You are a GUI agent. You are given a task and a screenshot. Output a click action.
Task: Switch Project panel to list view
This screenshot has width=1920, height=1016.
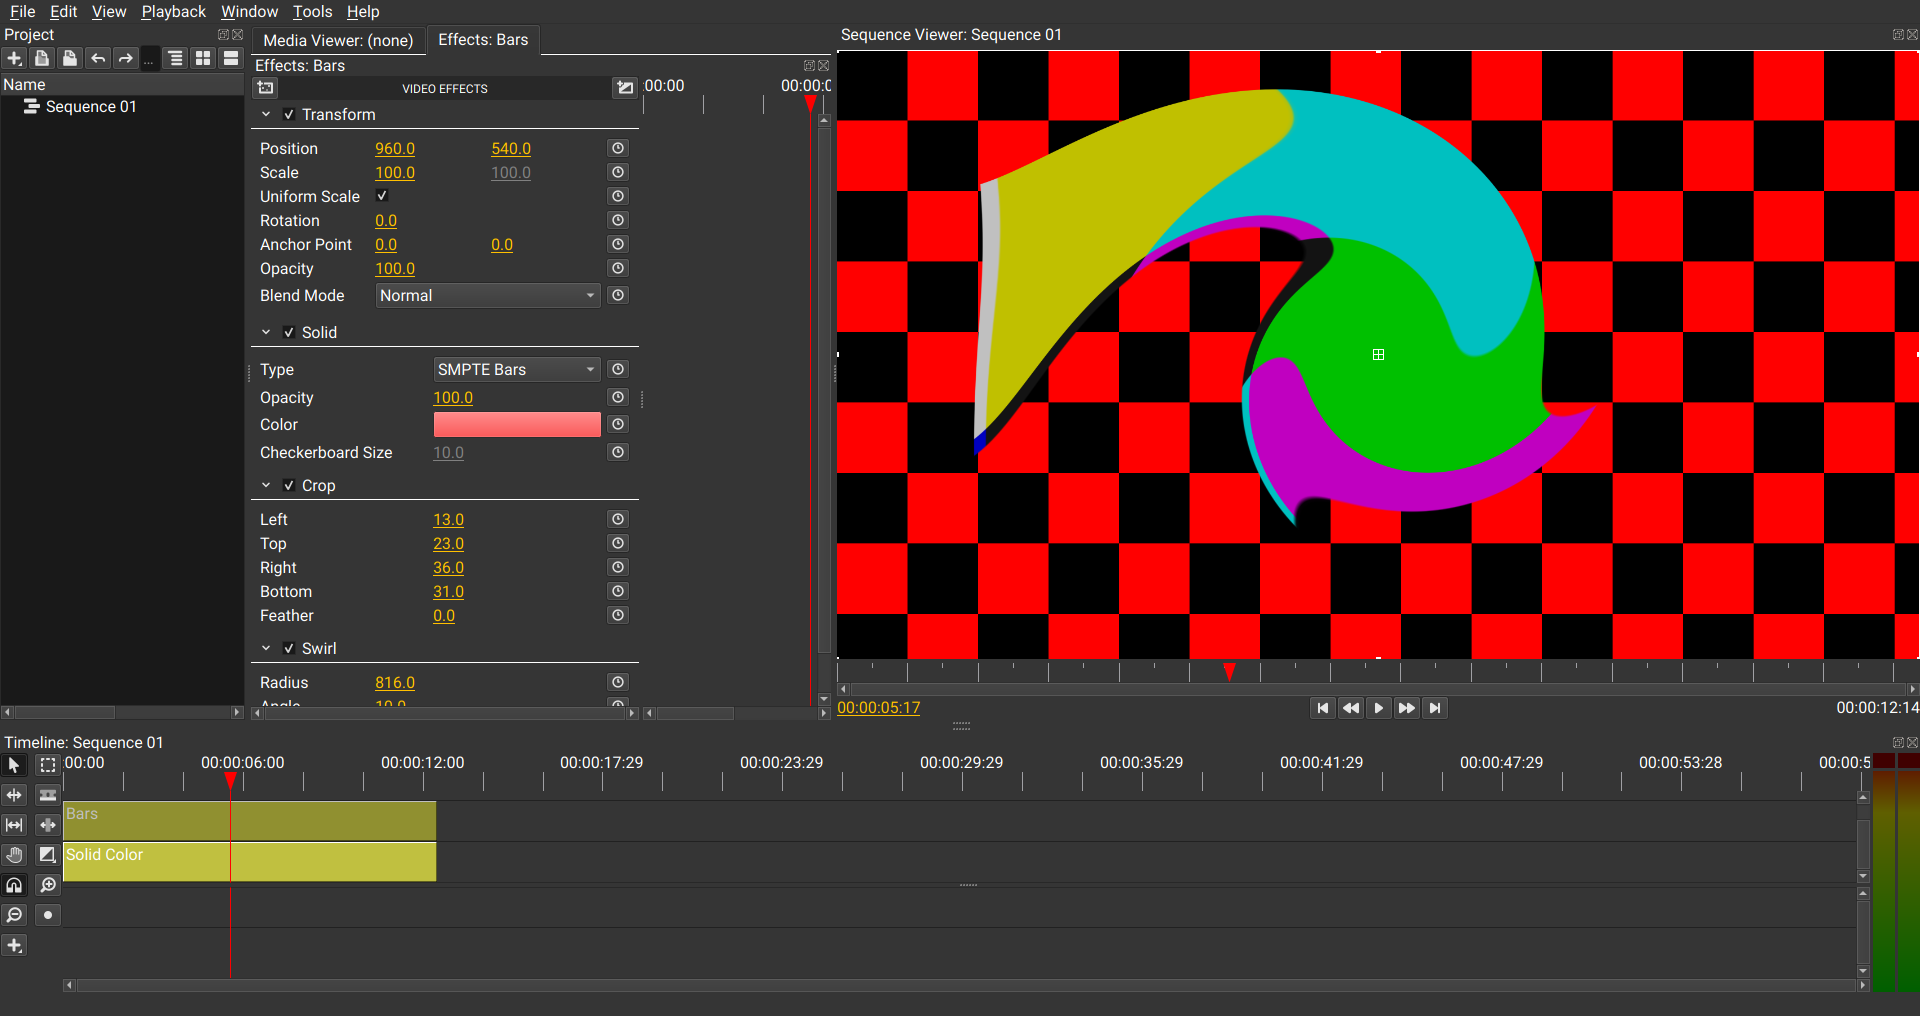231,58
